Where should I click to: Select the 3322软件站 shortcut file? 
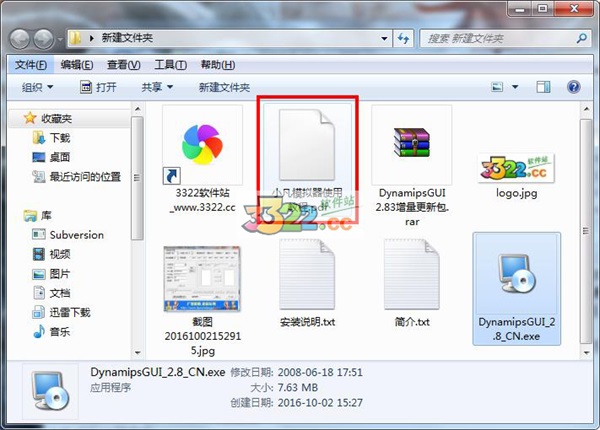(x=202, y=159)
